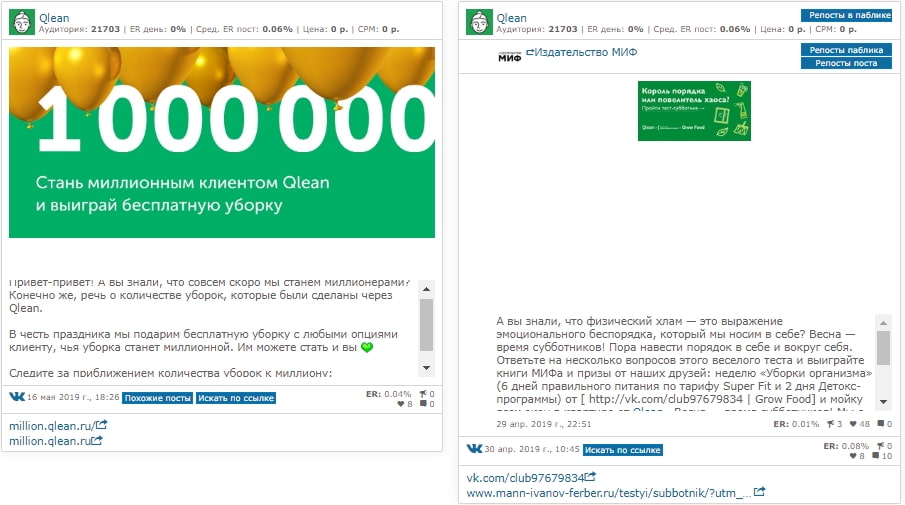Image resolution: width=905 pixels, height=505 pixels.
Task: Click the scroll up arrow in the left post text
Action: tap(426, 289)
